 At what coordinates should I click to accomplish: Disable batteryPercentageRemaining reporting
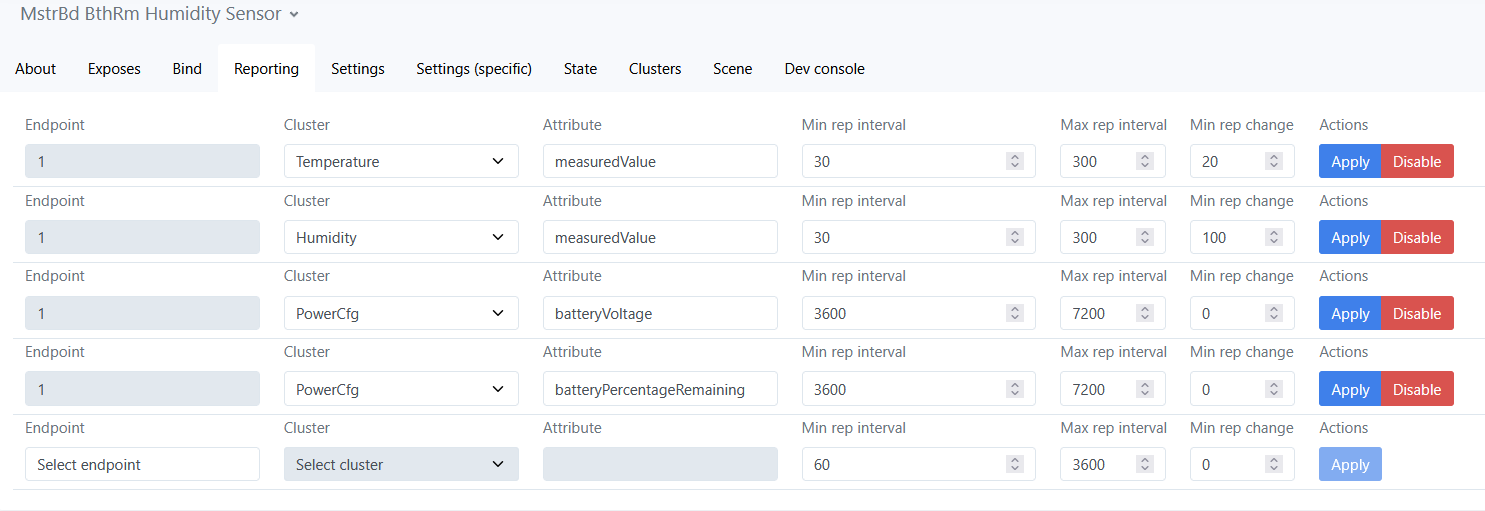coord(1417,389)
